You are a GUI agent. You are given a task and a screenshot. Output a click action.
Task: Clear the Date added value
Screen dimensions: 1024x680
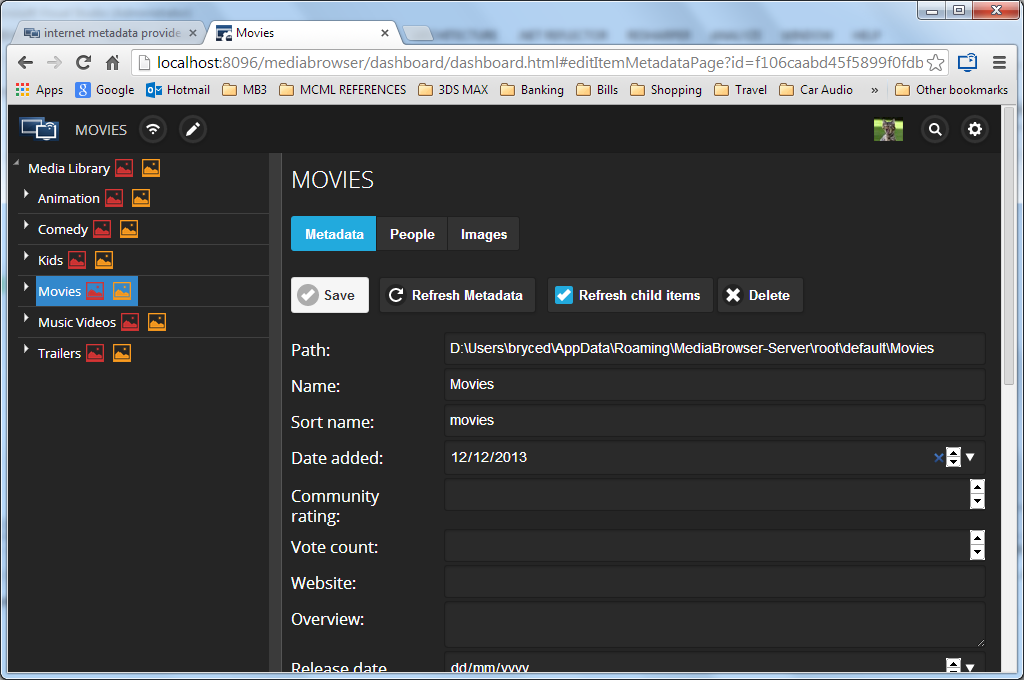pyautogui.click(x=938, y=457)
